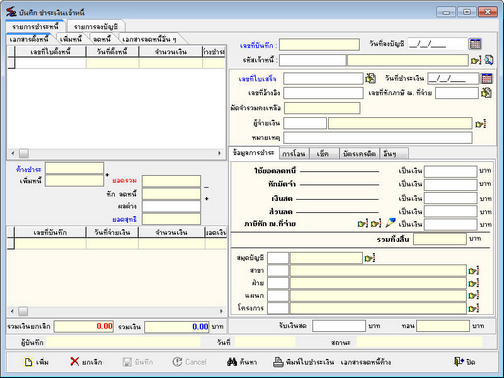Click magnifier document icon beside รหัสเจ้าหนี้ row
Screen dimensions: 504x378
tap(489, 60)
